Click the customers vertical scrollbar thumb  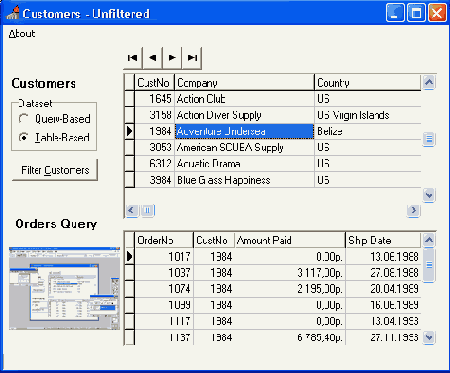click(x=429, y=139)
